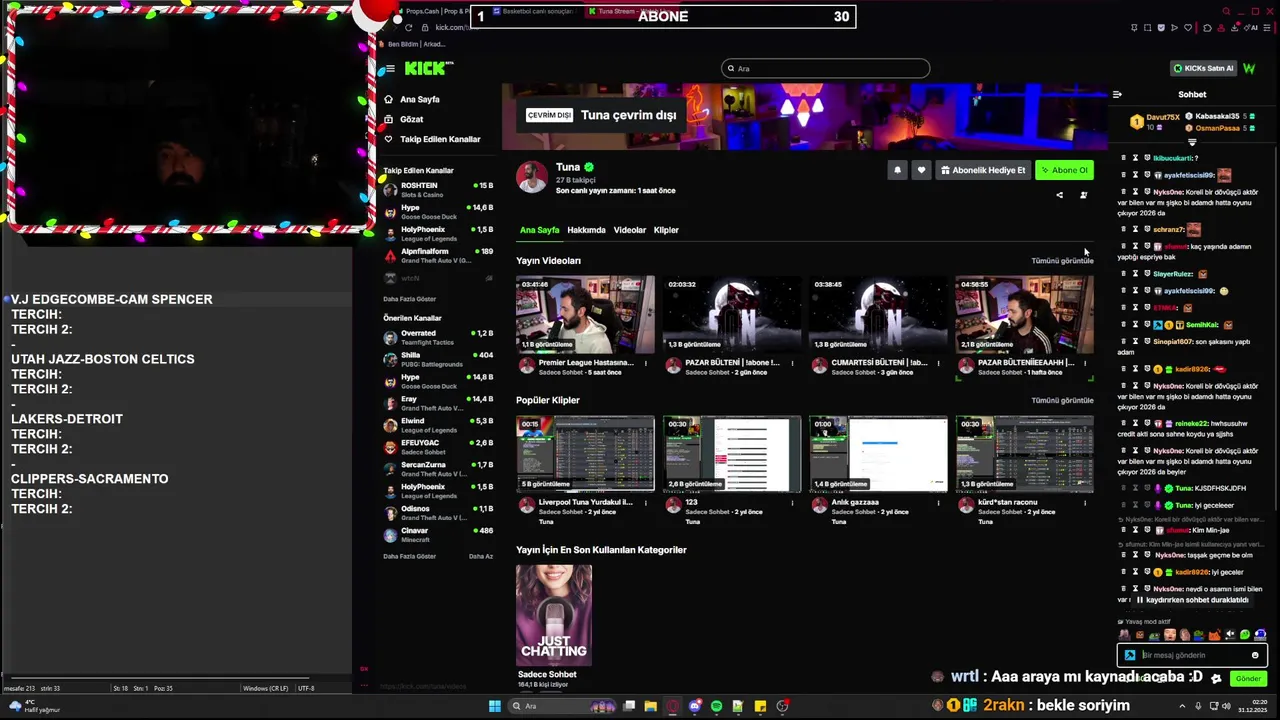The height and width of the screenshot is (720, 1280).
Task: Expand recommended channels Daha Fazla Göster
Action: click(x=410, y=556)
